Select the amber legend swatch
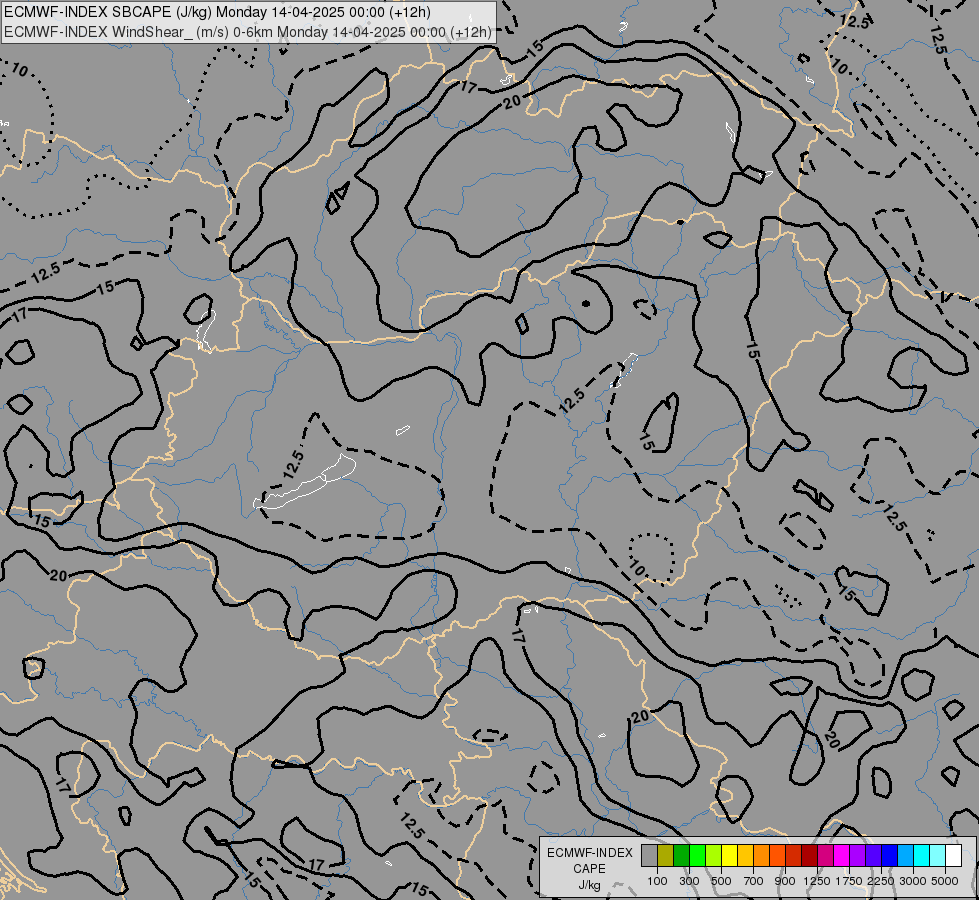The height and width of the screenshot is (900, 979). [x=745, y=855]
